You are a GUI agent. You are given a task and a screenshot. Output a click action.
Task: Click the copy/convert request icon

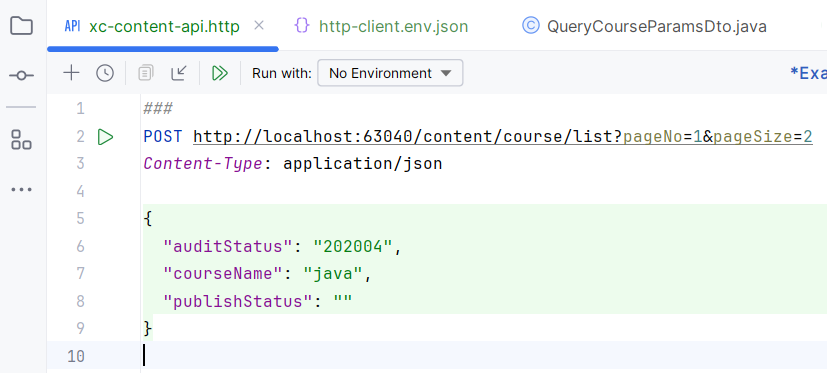(146, 73)
